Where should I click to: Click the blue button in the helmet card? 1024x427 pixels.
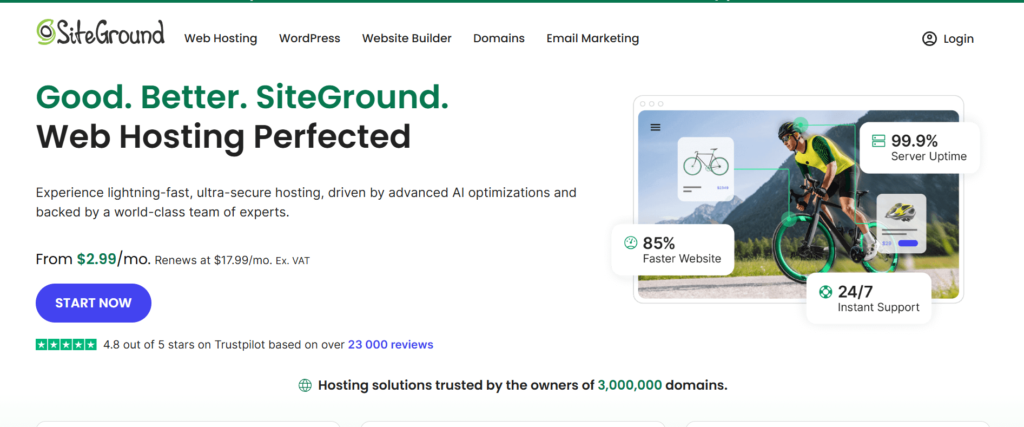908,244
